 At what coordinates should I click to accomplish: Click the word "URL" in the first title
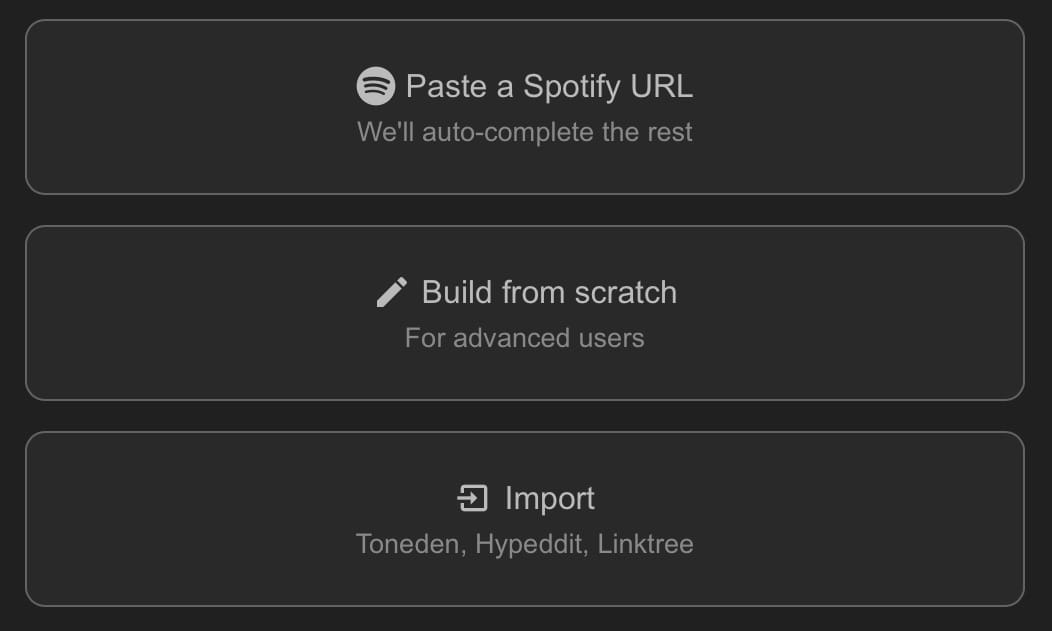click(661, 86)
